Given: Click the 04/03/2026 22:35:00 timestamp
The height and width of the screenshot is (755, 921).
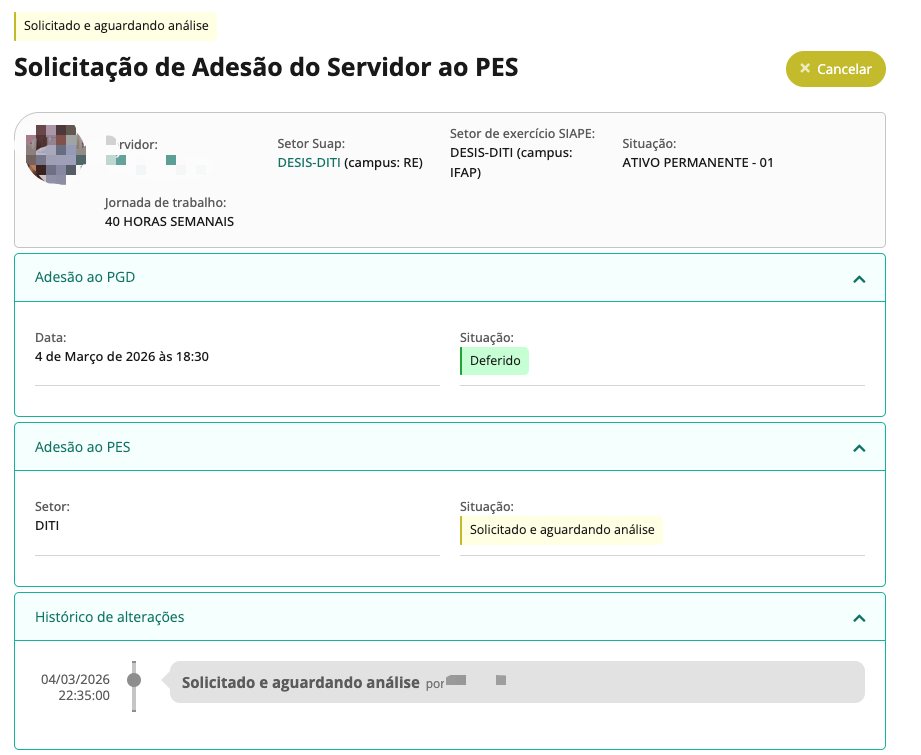Looking at the screenshot, I should [x=75, y=687].
